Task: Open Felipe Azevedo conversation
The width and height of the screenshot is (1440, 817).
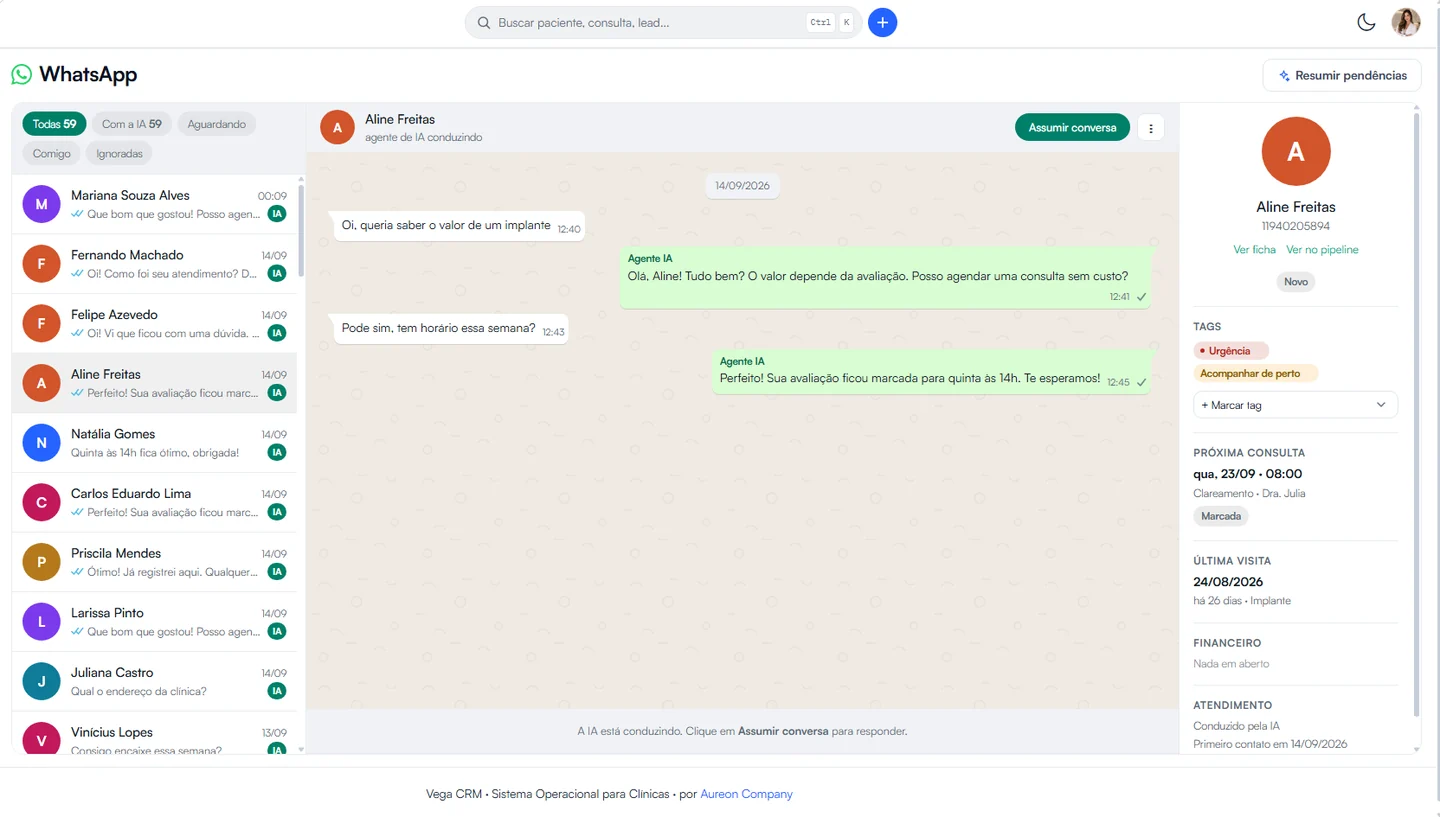Action: coord(154,323)
